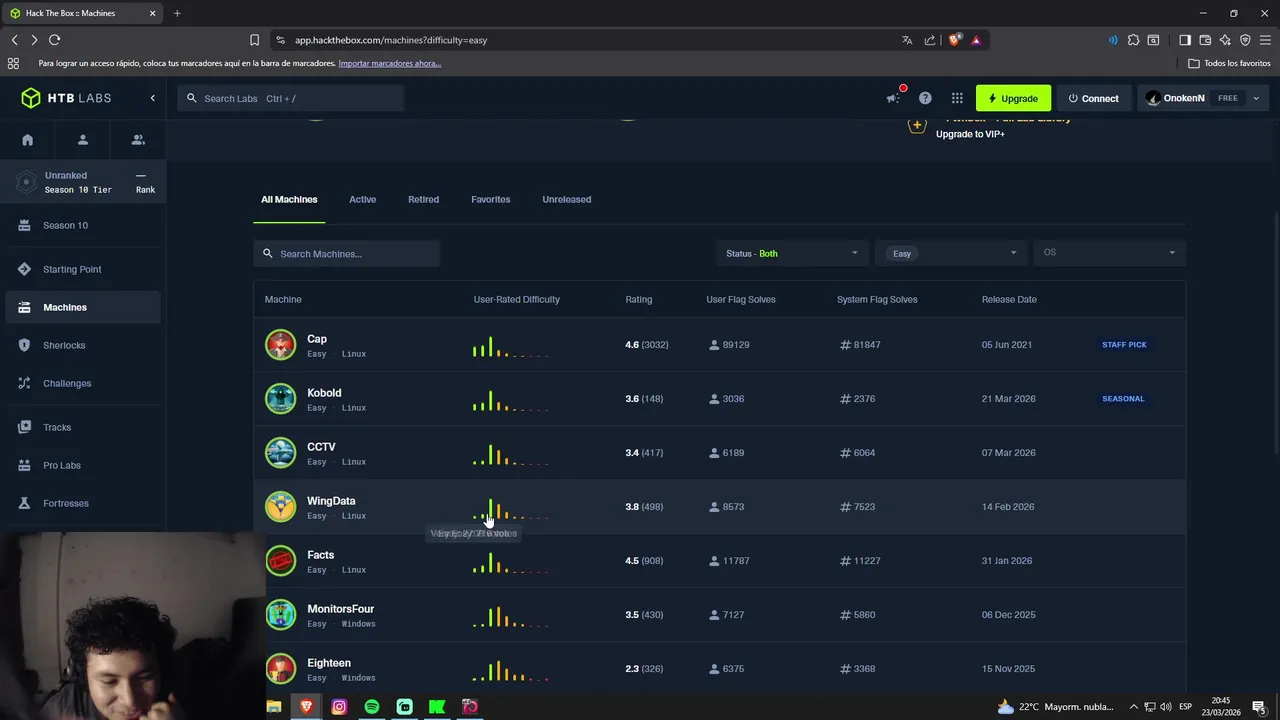Click CCTV user-rated difficulty bar chart
The width and height of the screenshot is (1280, 720).
(510, 454)
